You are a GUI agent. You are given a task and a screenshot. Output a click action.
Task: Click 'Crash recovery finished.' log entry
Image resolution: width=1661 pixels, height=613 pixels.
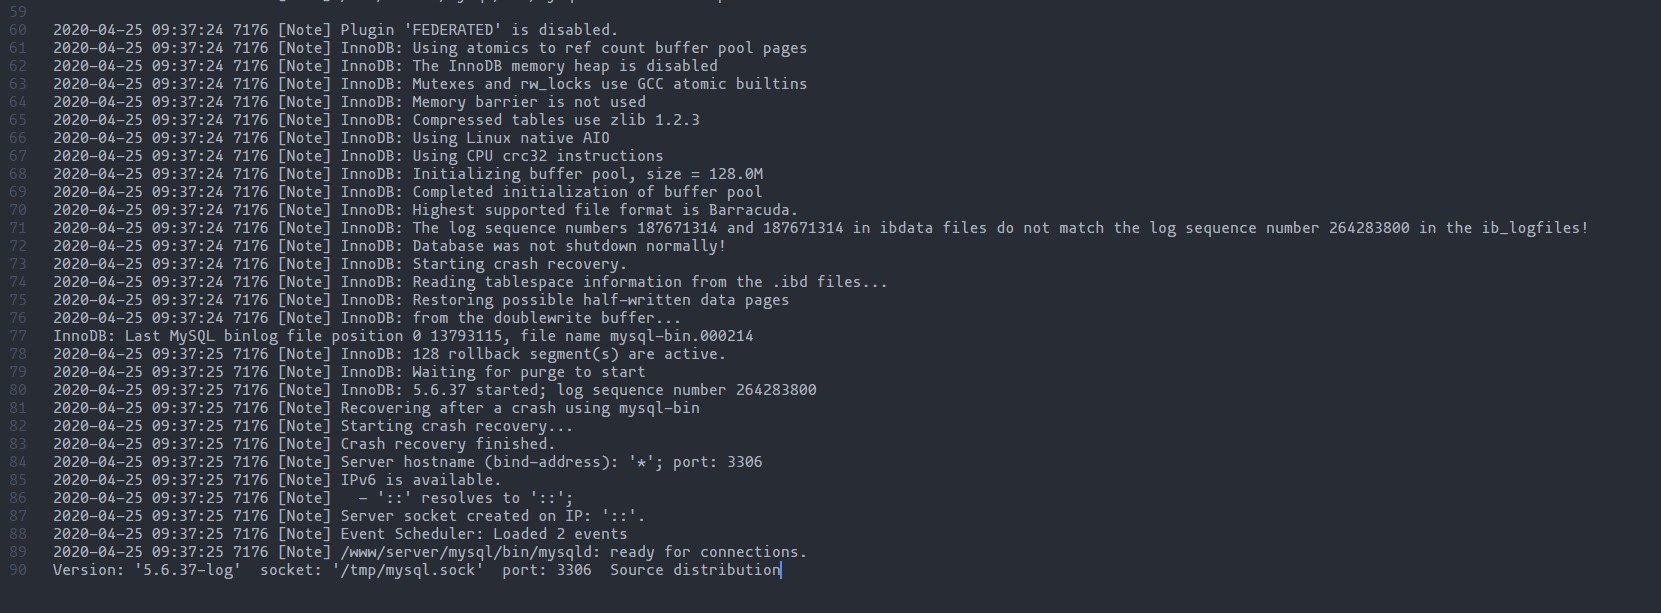(448, 444)
